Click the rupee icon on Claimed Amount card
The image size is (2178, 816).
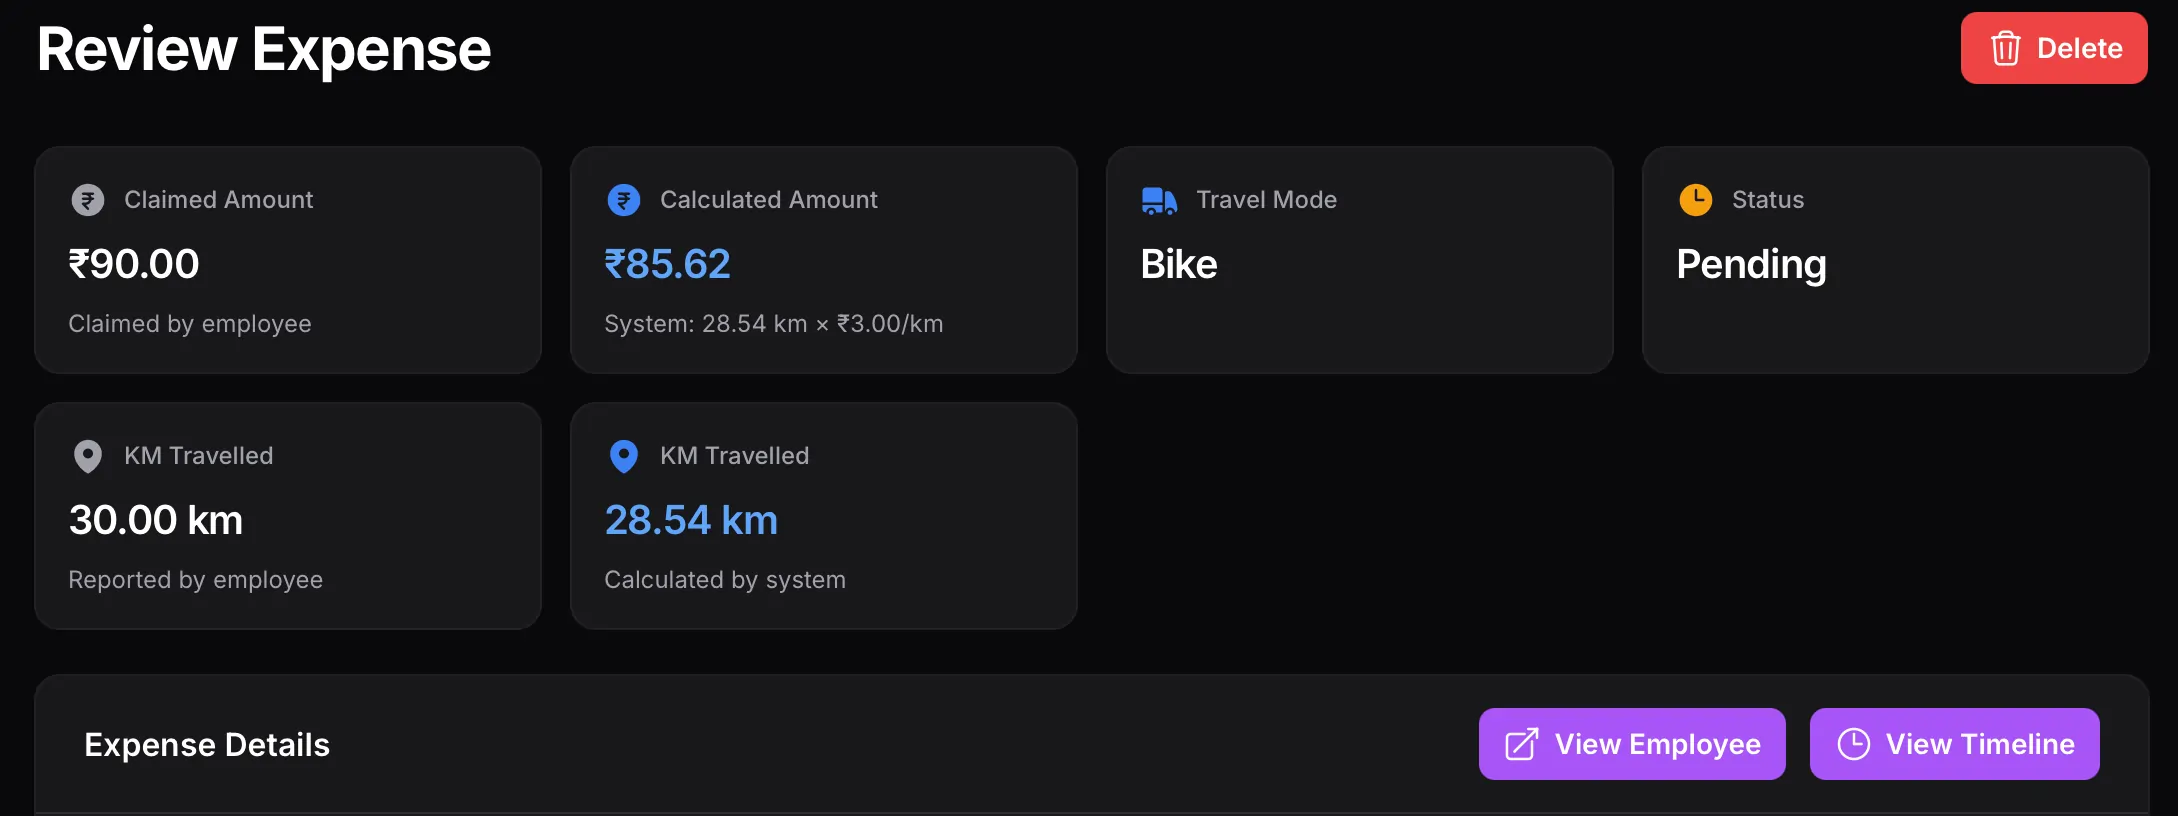pyautogui.click(x=88, y=199)
